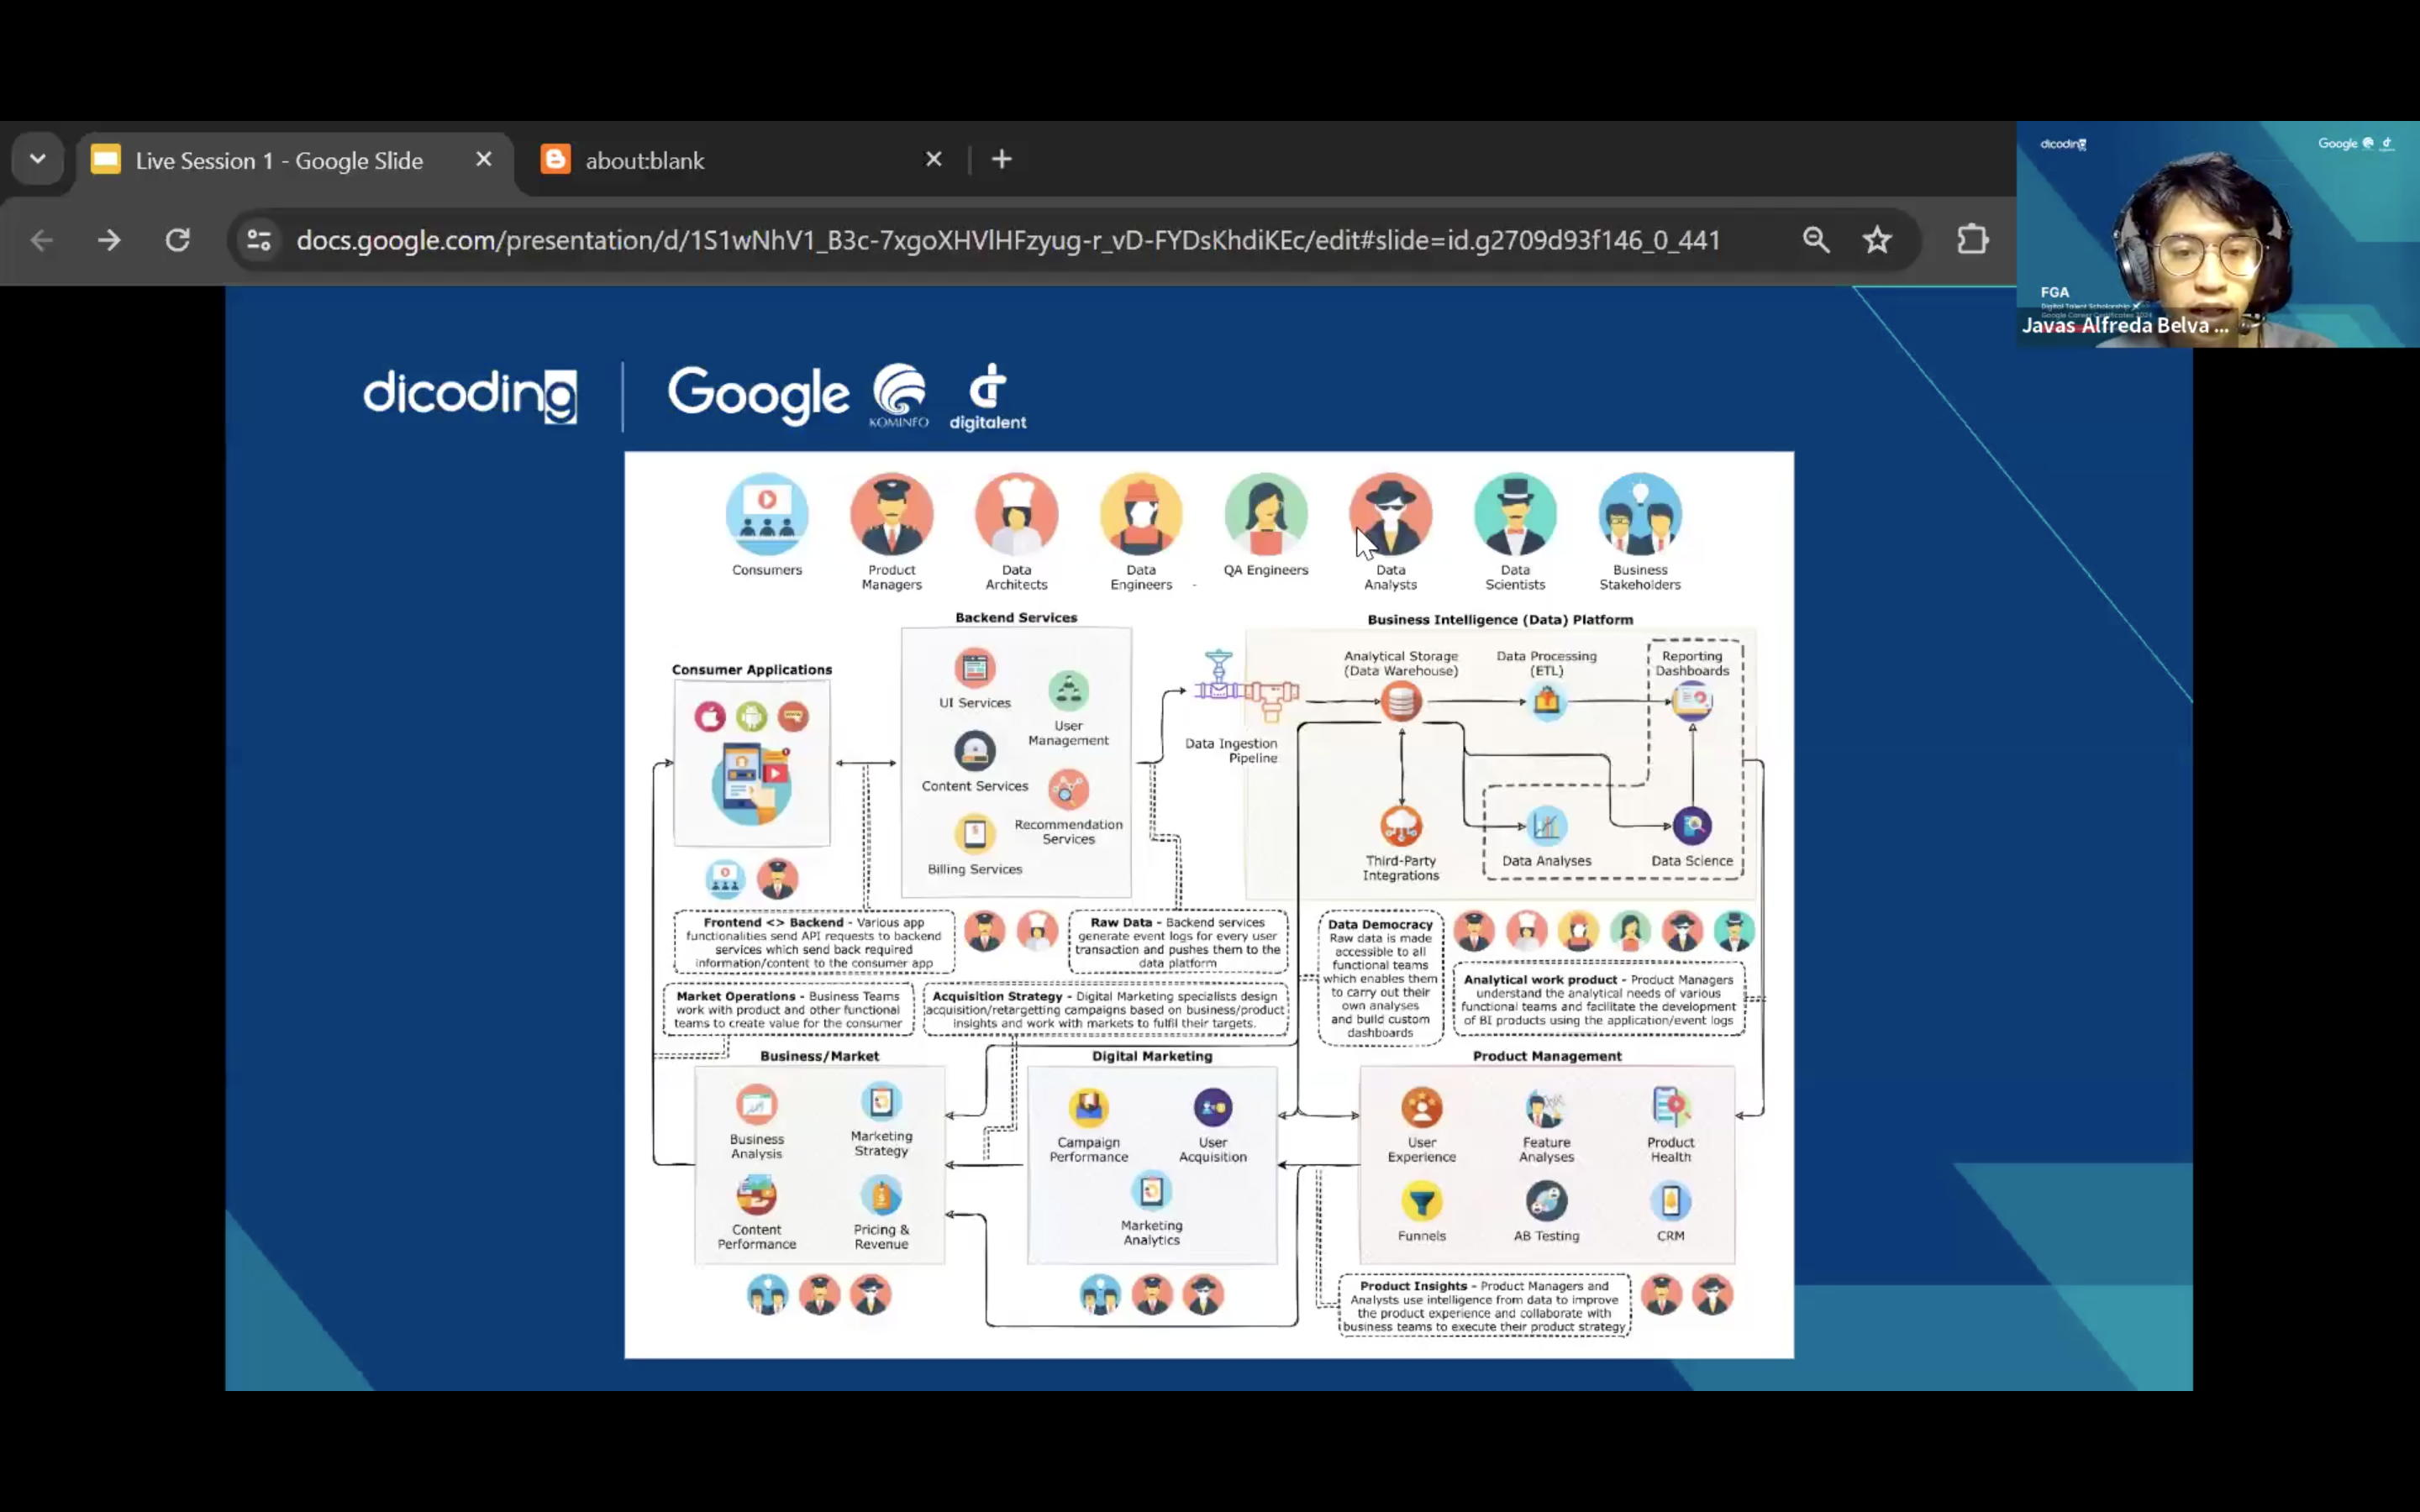This screenshot has height=1512, width=2420.
Task: Open the extensions puzzle icon
Action: click(x=1972, y=240)
